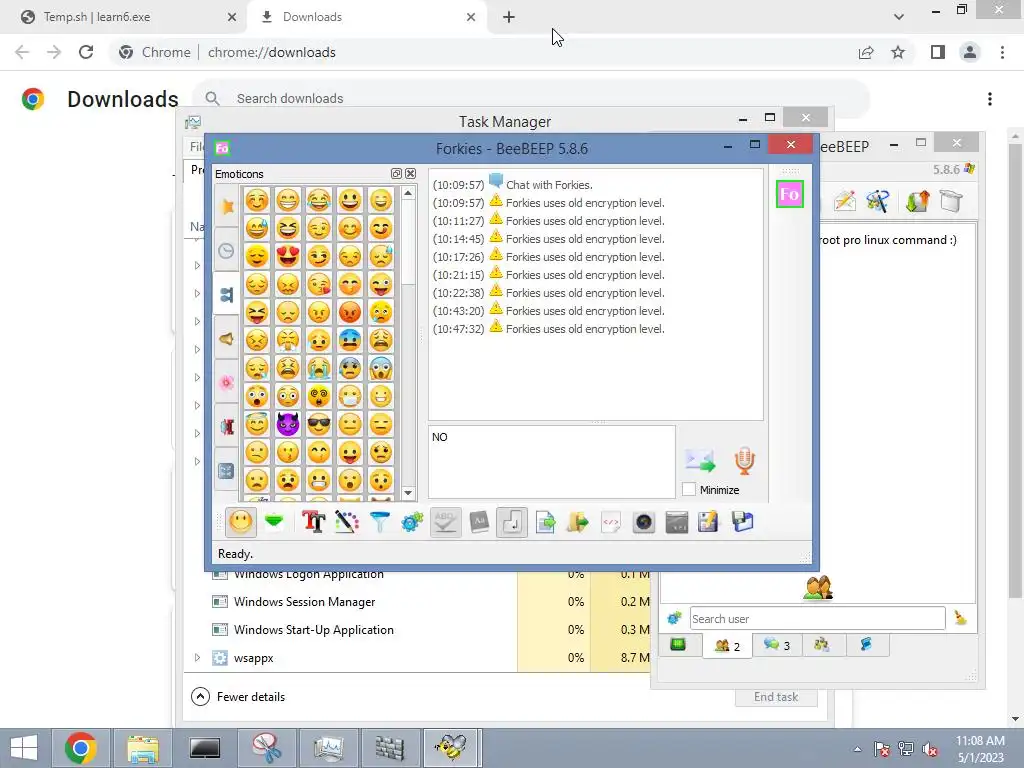Insert the heart-eyes emoji
Viewport: 1024px width, 768px height.
(x=287, y=256)
